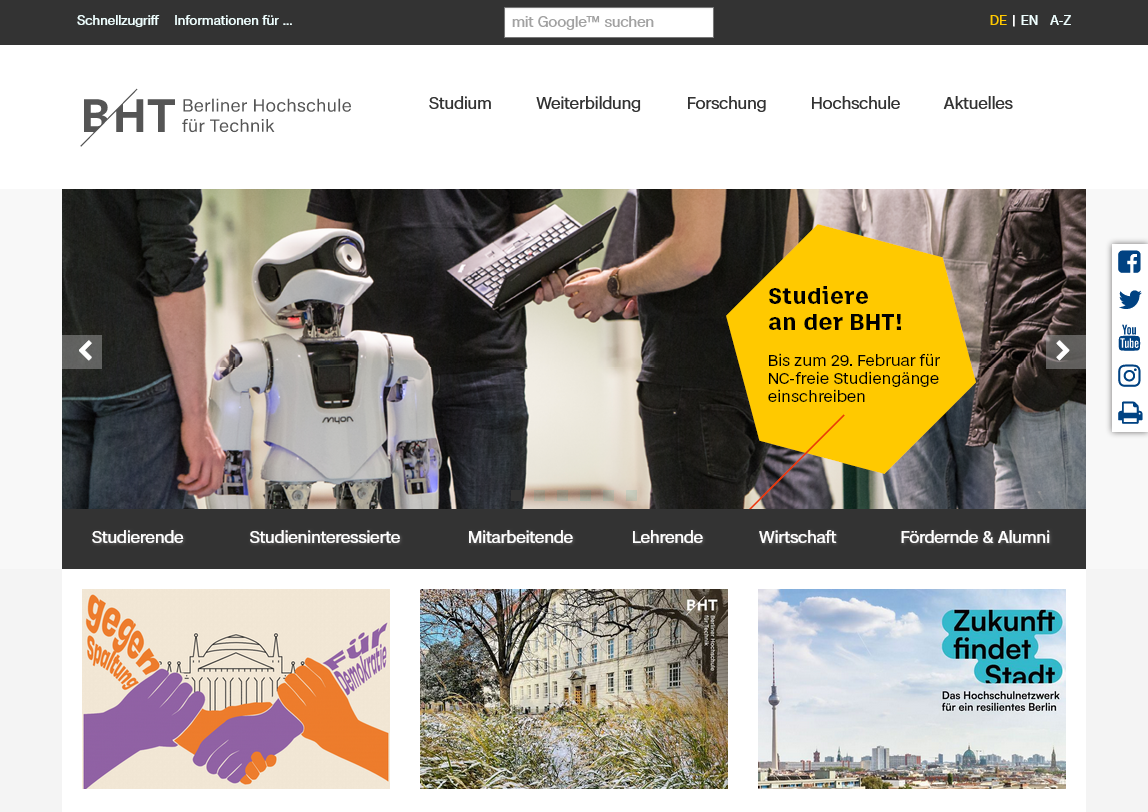Open the Aktuelles menu item
This screenshot has width=1148, height=812.
[x=977, y=103]
